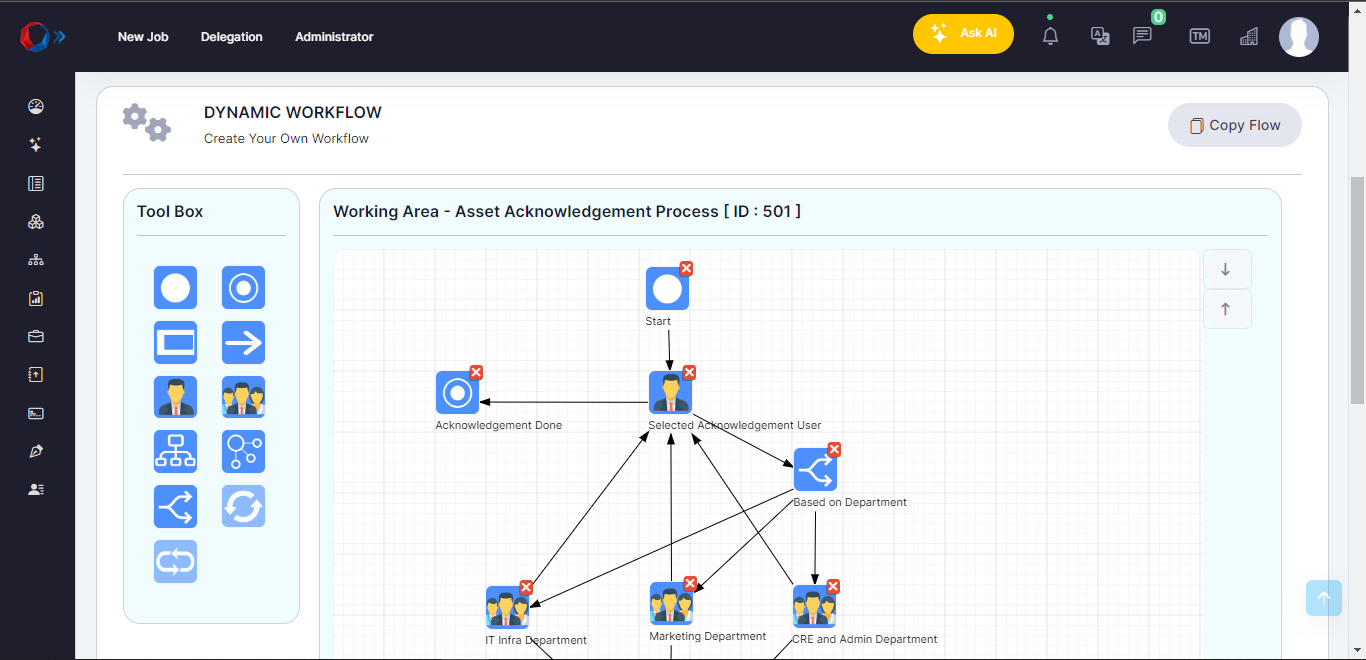The height and width of the screenshot is (660, 1366).
Task: Click the TM icon in header
Action: (1200, 36)
